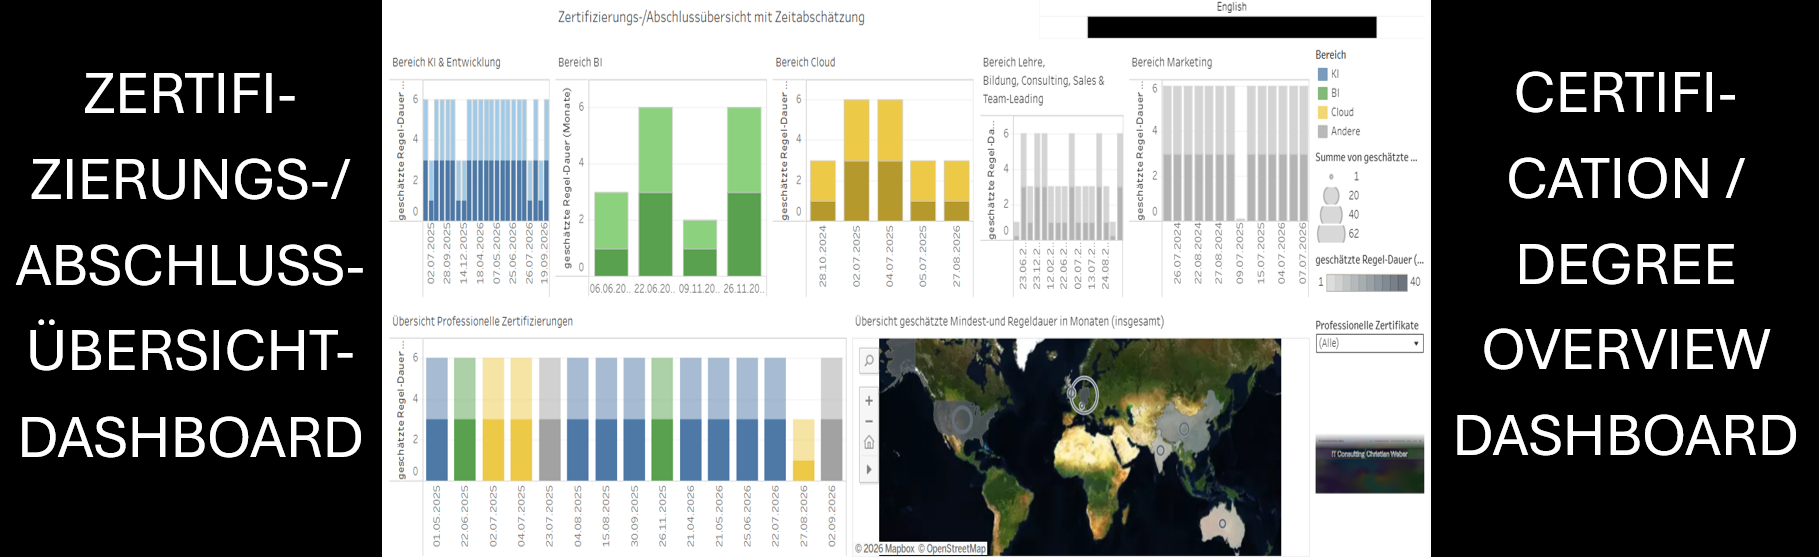The height and width of the screenshot is (557, 1819).
Task: Click the size legend shape labeled 20
Action: pos(1331,195)
